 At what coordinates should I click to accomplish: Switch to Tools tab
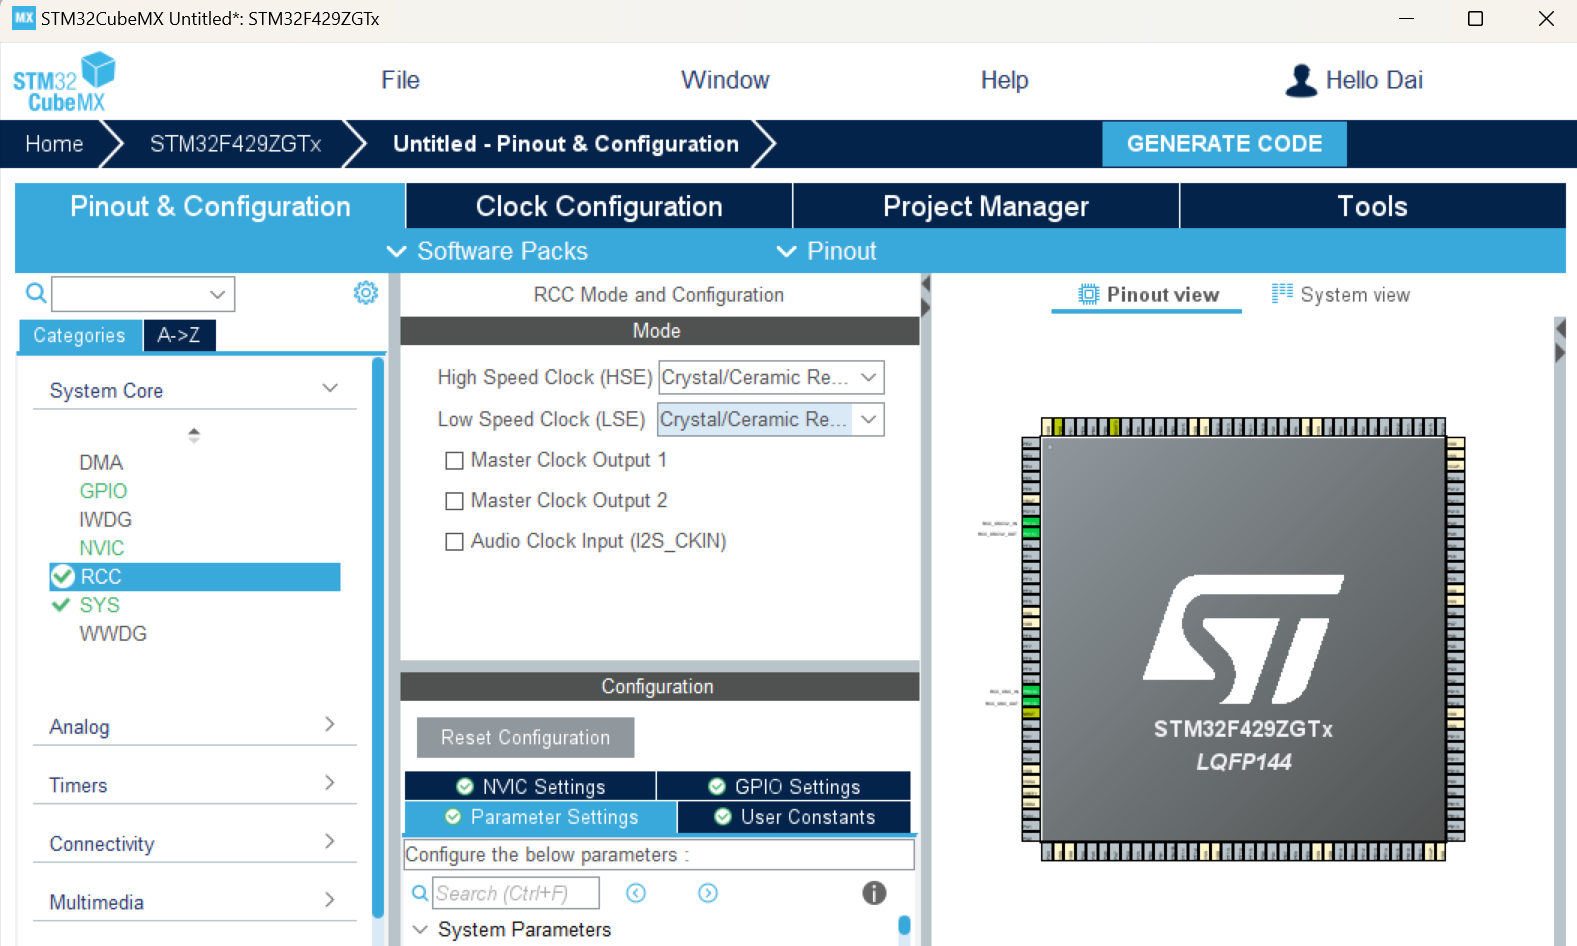click(1373, 206)
